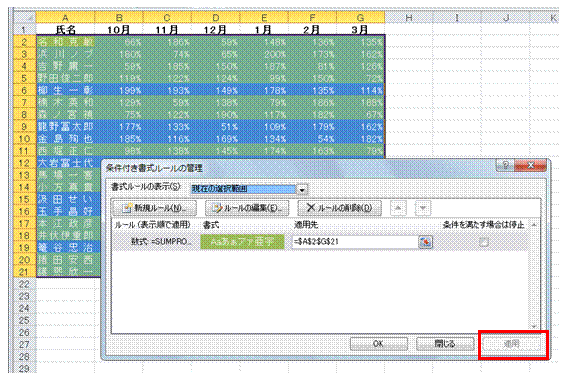The height and width of the screenshot is (379, 567).
Task: Click the OK button
Action: coord(379,344)
